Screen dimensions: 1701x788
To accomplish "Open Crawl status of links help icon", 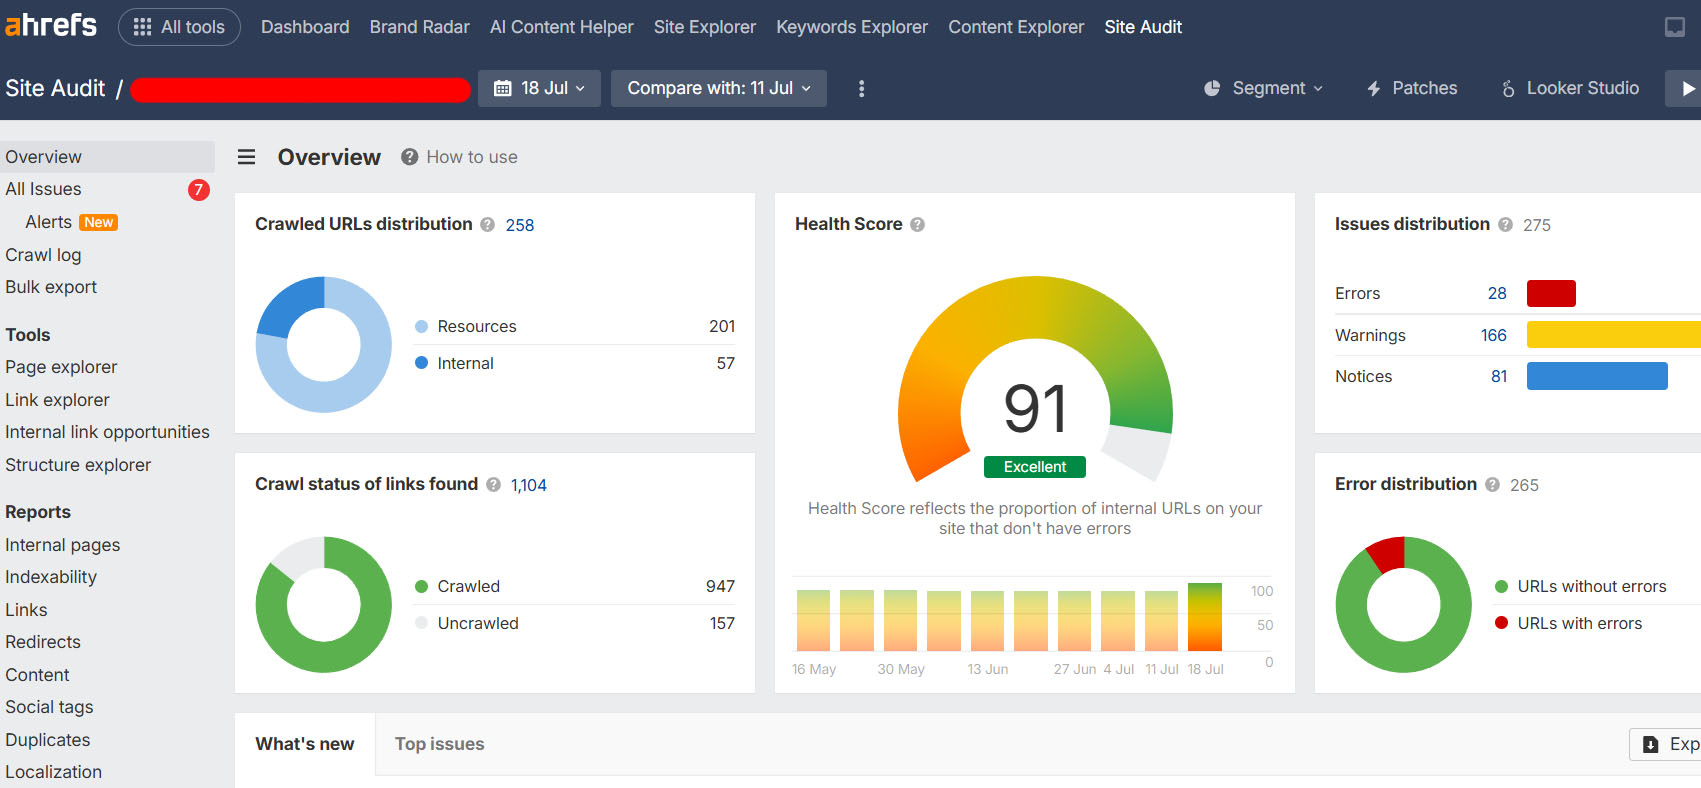I will pyautogui.click(x=493, y=485).
